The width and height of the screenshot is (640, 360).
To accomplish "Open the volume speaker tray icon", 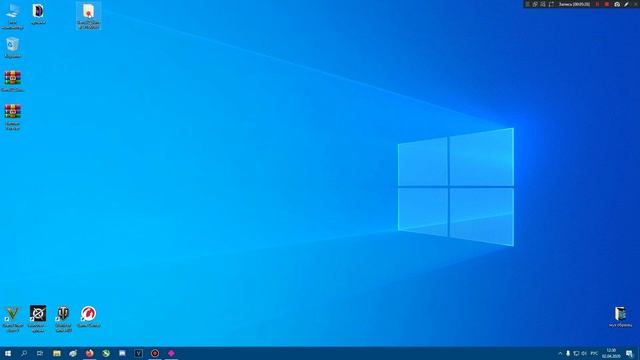I will [584, 353].
